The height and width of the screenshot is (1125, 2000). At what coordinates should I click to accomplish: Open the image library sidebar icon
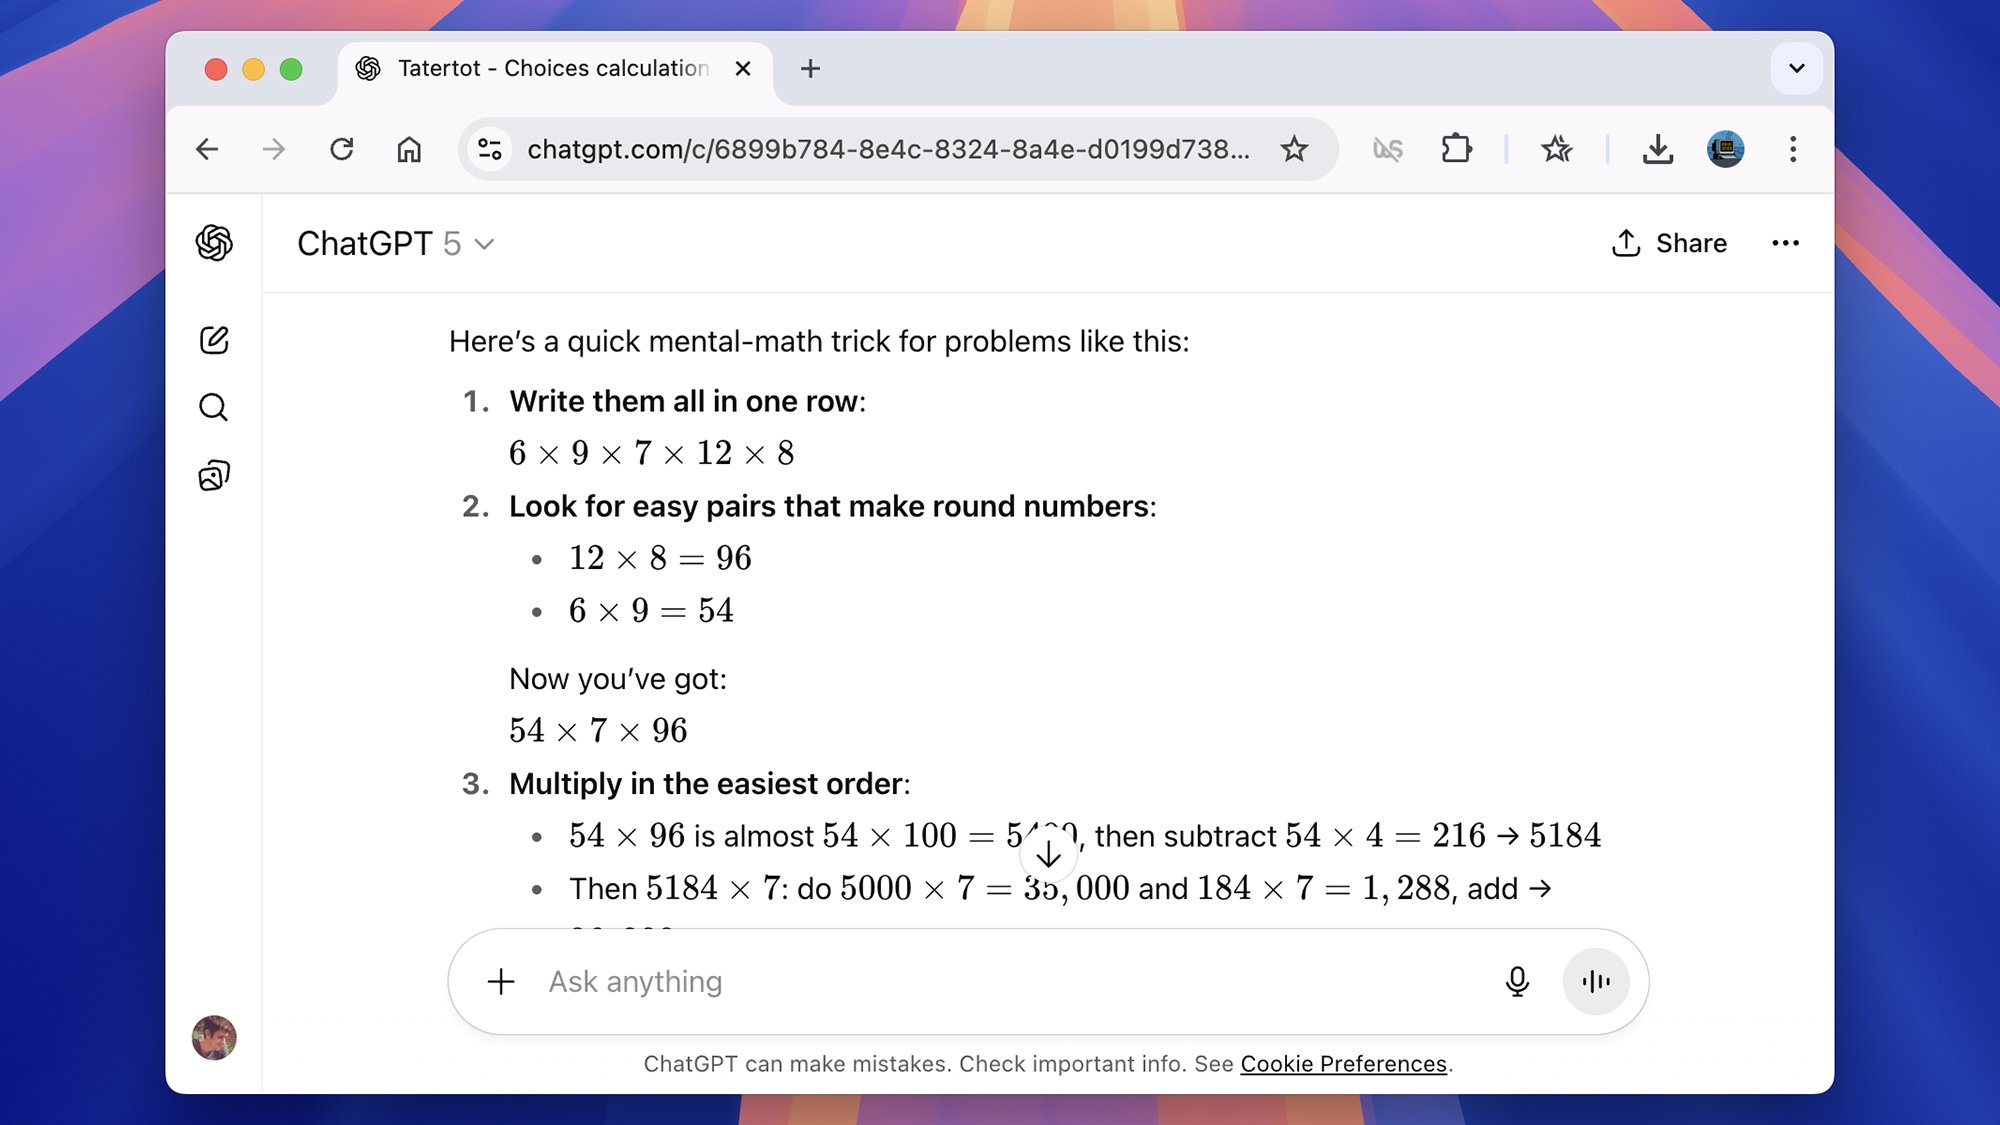(214, 476)
